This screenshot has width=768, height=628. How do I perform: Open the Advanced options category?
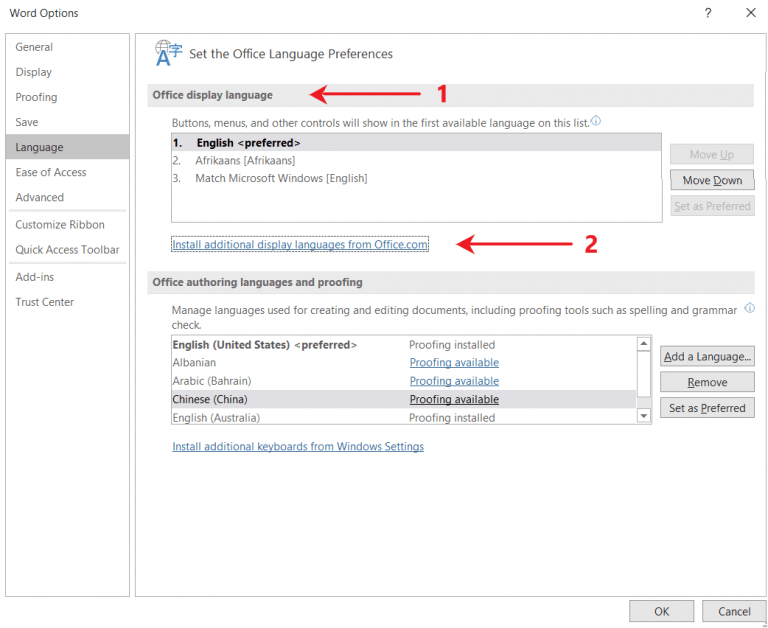[68, 197]
